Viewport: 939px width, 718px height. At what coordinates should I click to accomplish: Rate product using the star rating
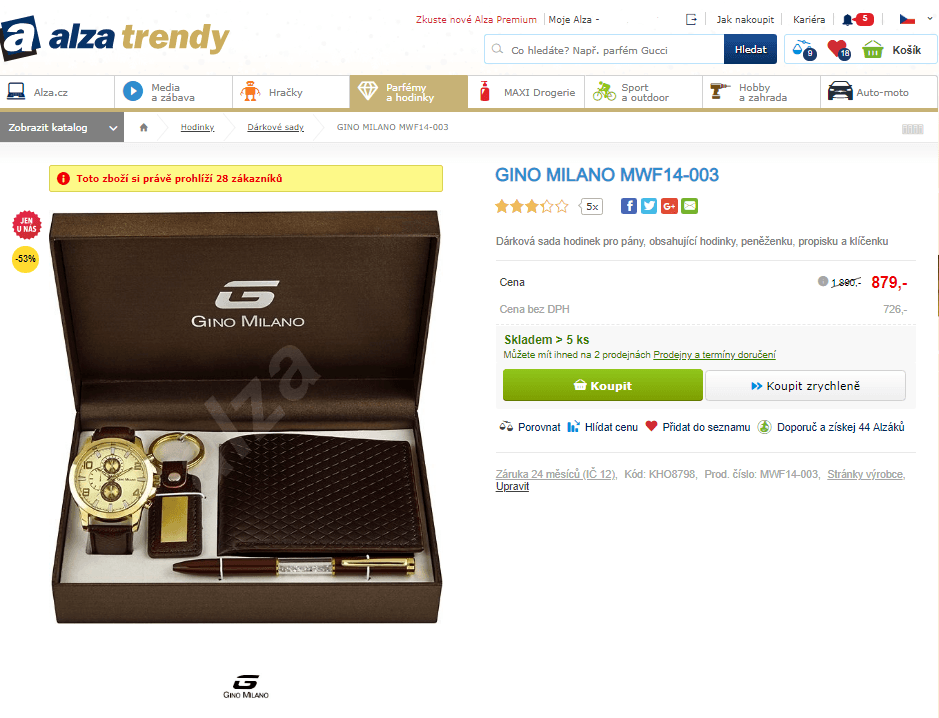pyautogui.click(x=532, y=207)
